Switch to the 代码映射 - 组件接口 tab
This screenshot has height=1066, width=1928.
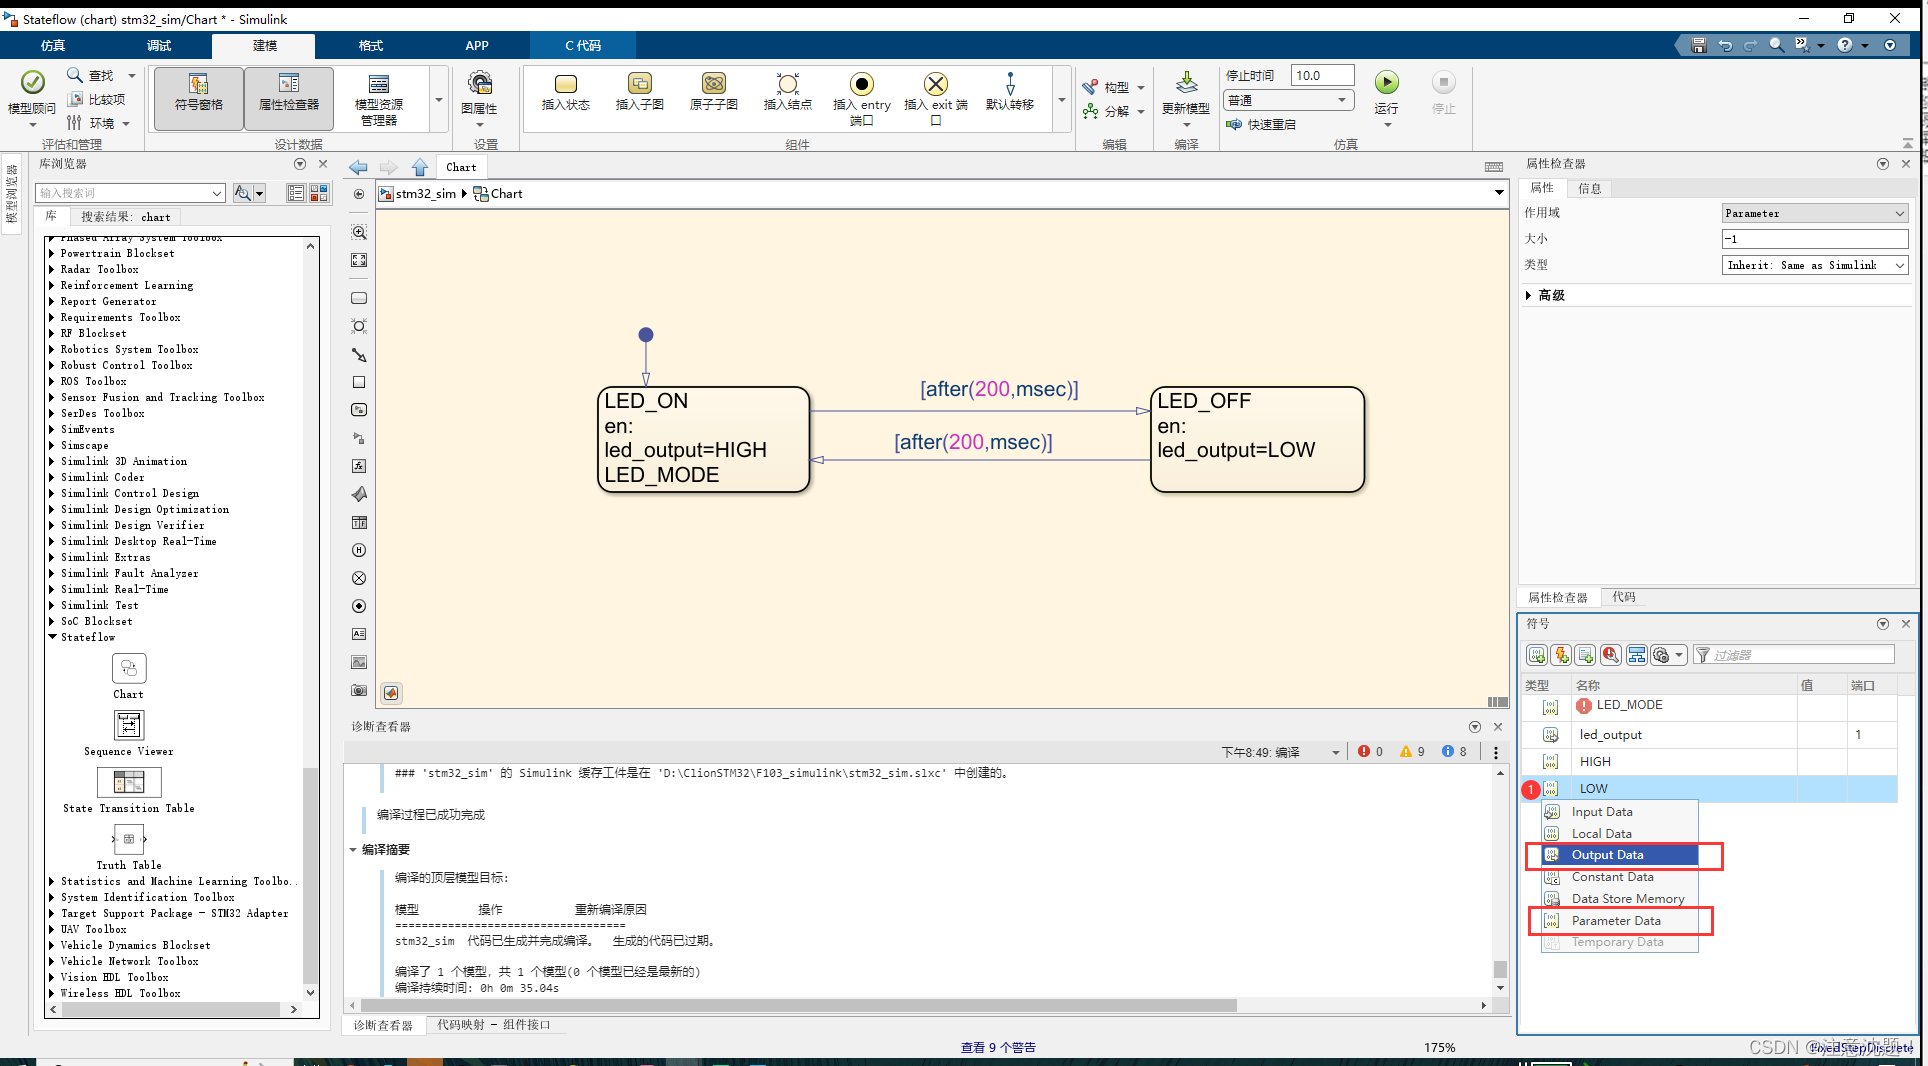tap(493, 1025)
